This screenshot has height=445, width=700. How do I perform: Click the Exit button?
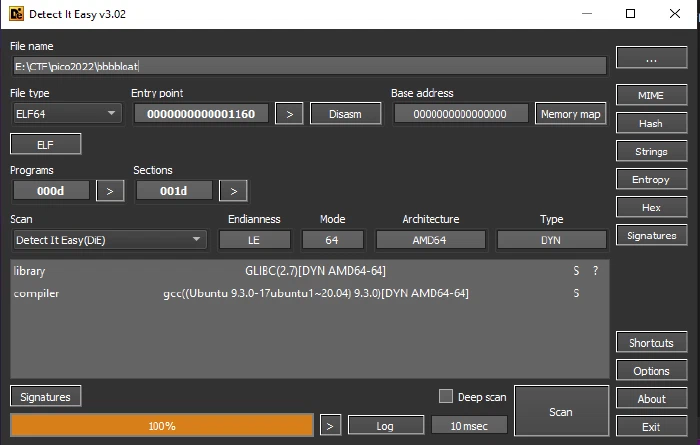click(x=651, y=427)
